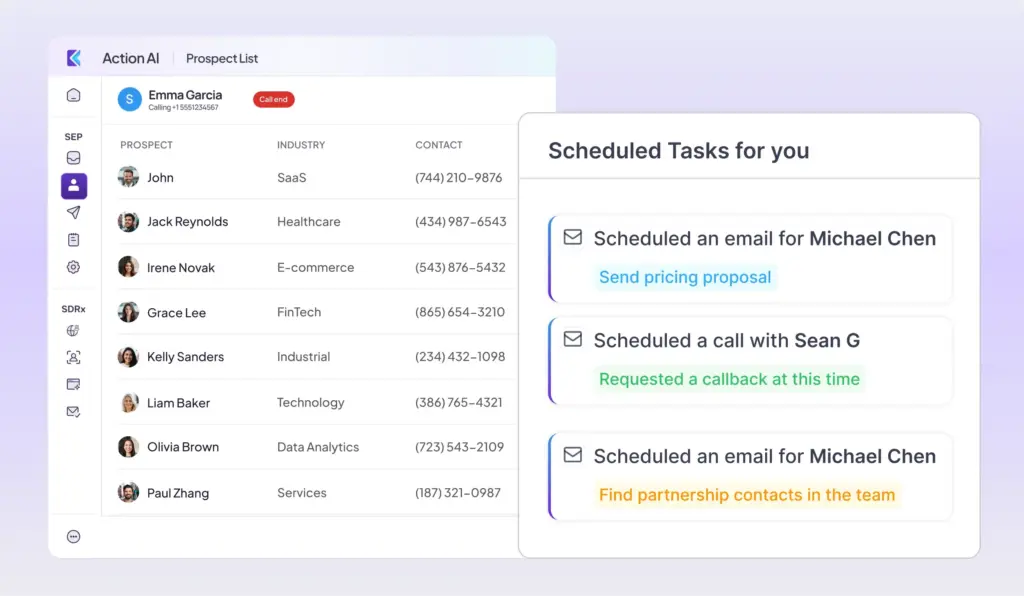Open the paper plane send icon
This screenshot has height=596, width=1024.
point(73,213)
